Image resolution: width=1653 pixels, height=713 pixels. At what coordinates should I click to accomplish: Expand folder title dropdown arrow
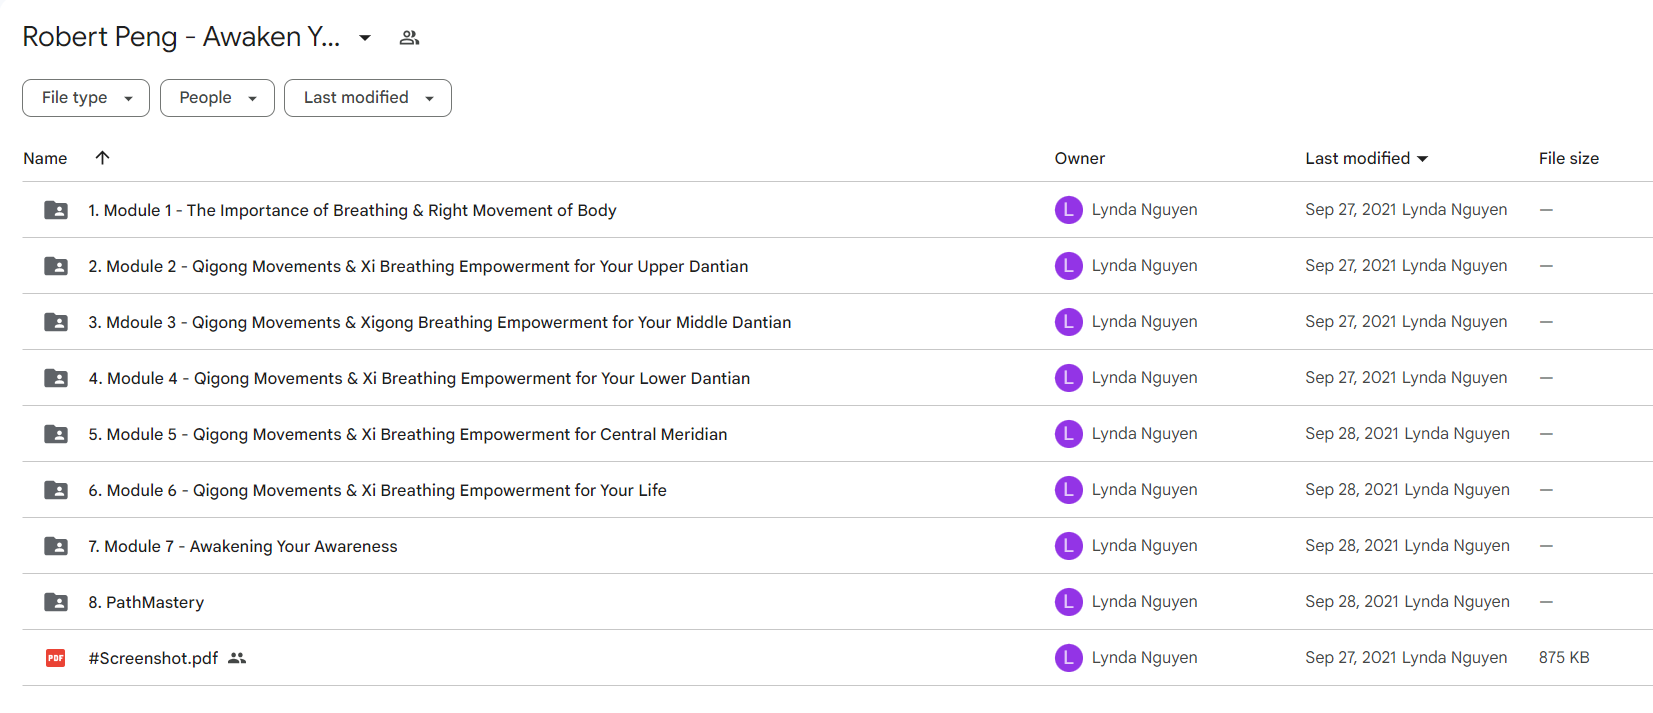[x=365, y=38]
